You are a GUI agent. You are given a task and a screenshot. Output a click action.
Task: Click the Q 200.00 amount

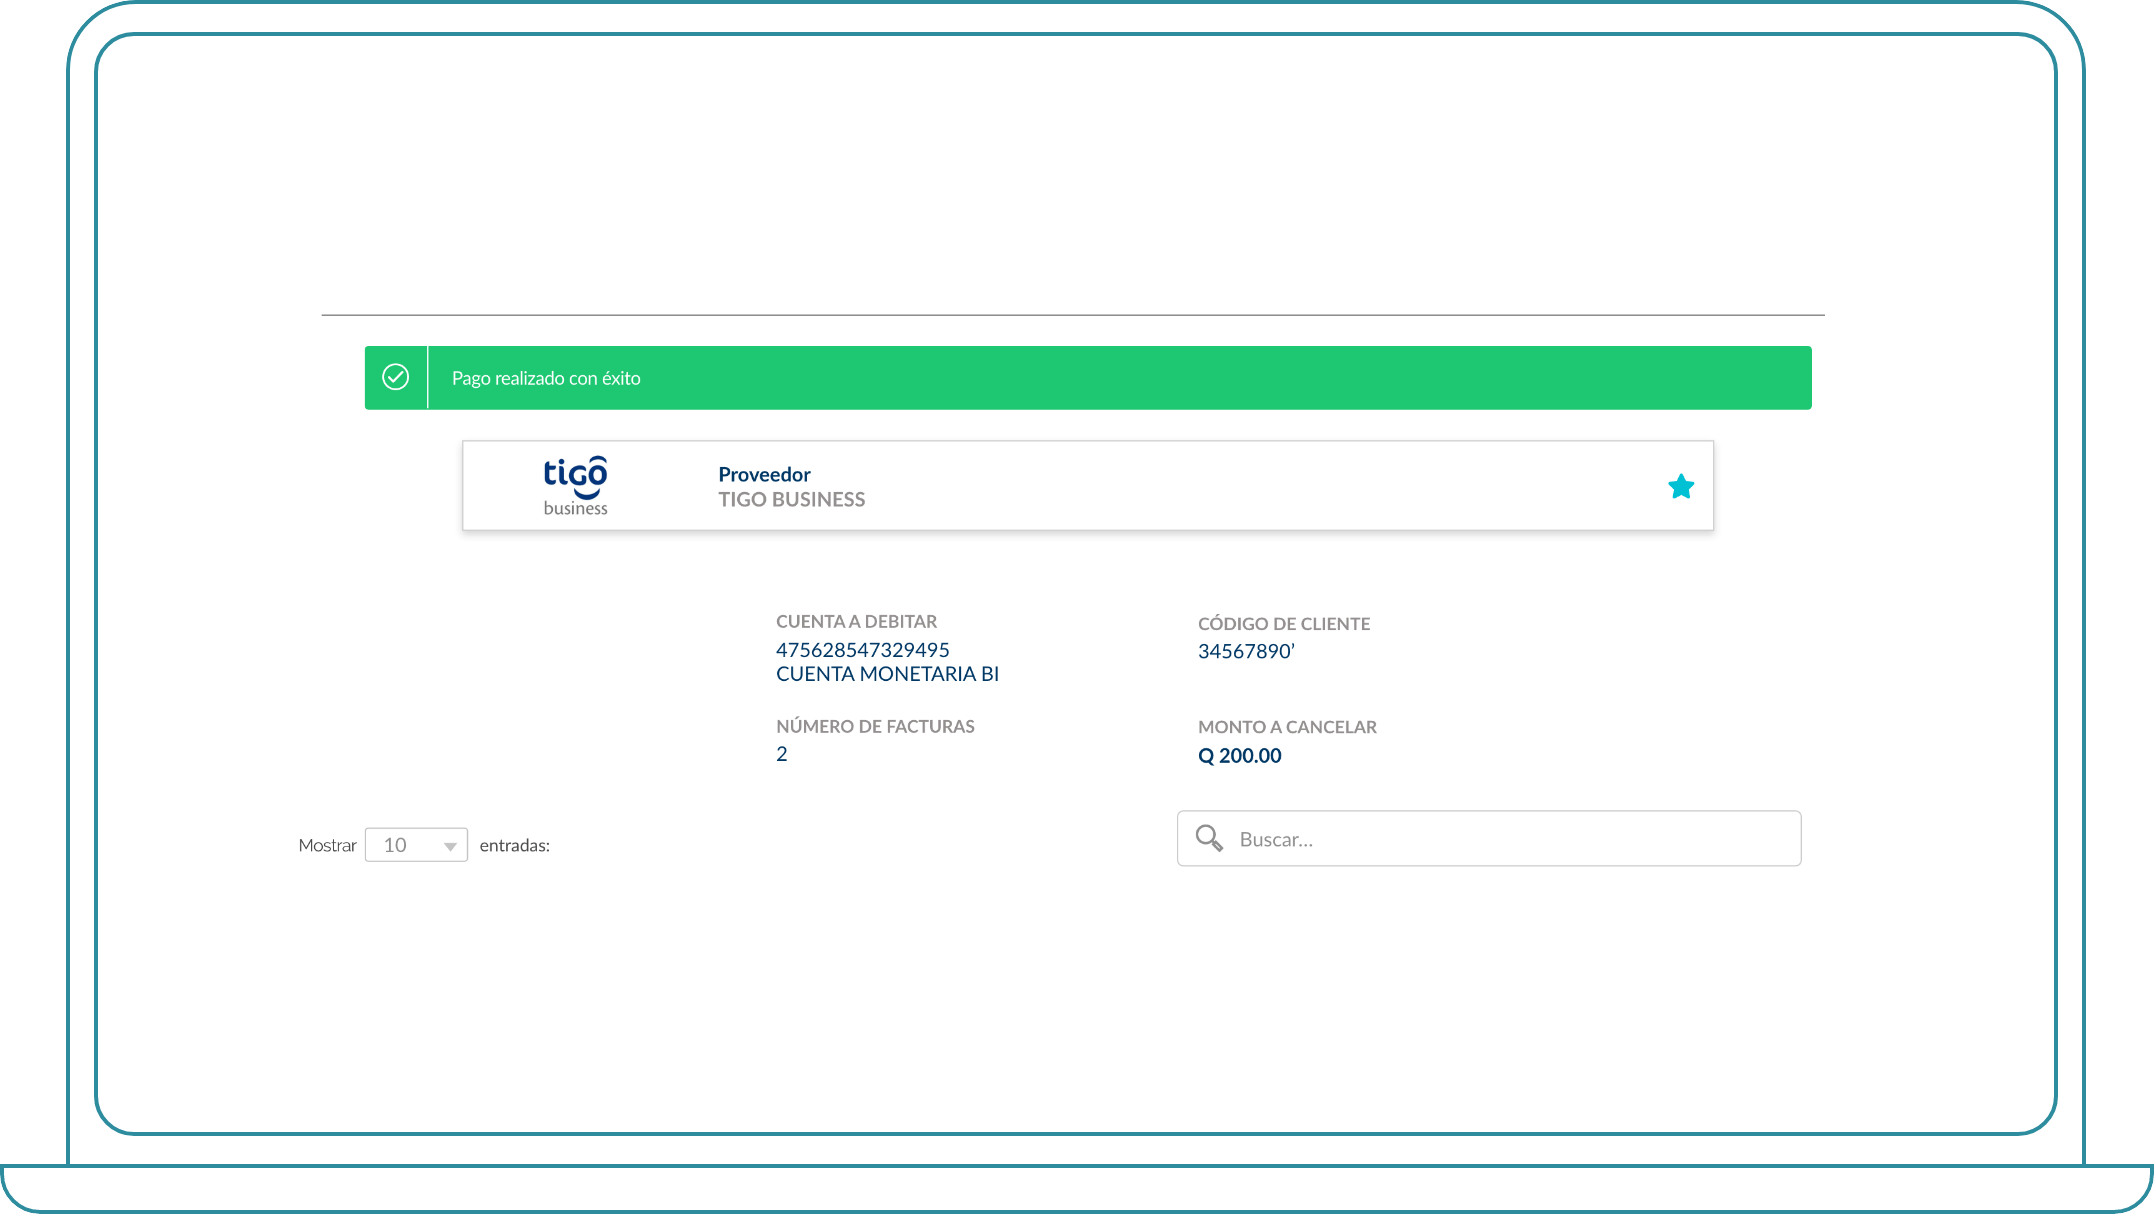point(1239,755)
